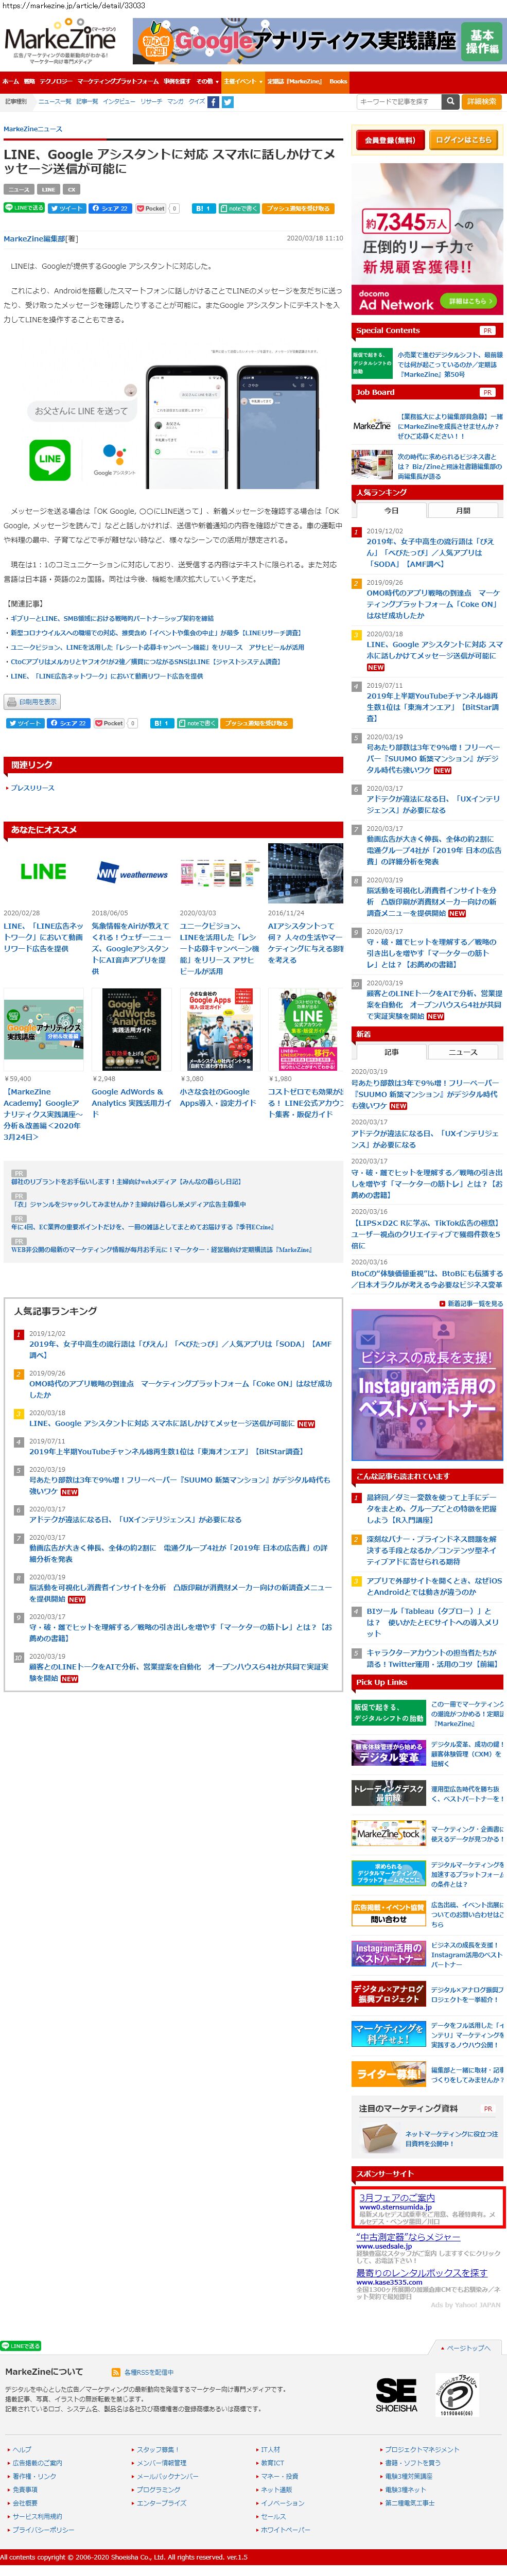Screen dimensions: 507x2576
Task: Open the RSS feed icon in the footer
Action: (x=116, y=2371)
